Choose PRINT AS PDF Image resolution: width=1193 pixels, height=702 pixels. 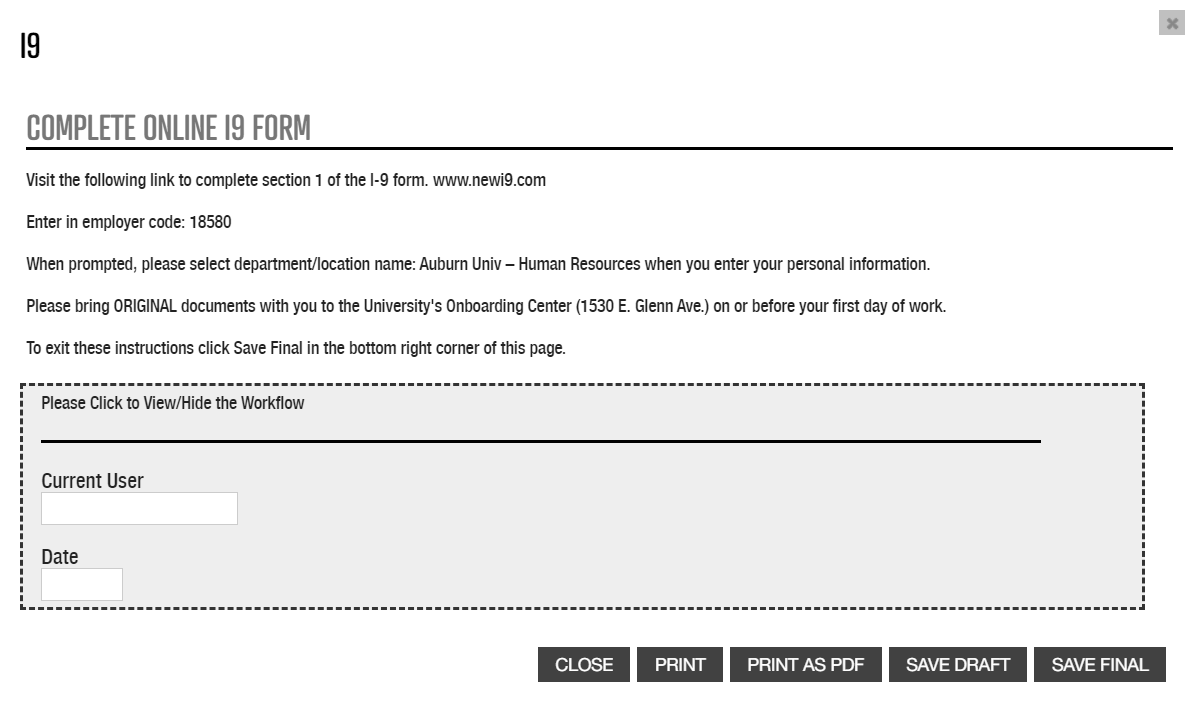[x=805, y=665]
